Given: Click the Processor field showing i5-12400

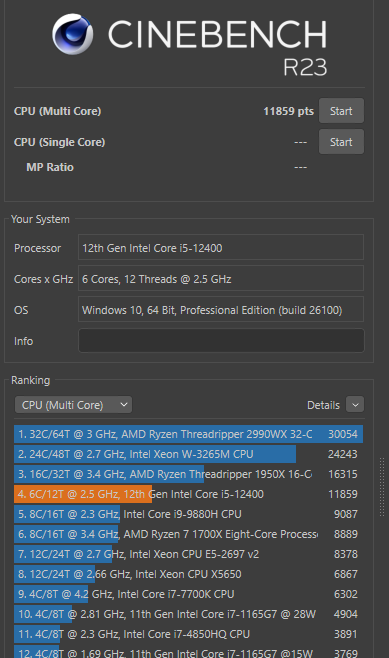Looking at the screenshot, I should 221,248.
